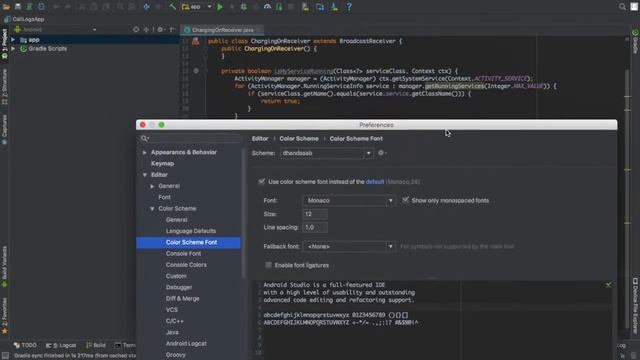The image size is (640, 360).
Task: Open the AVD Manager toolbar icon
Action: point(305,7)
